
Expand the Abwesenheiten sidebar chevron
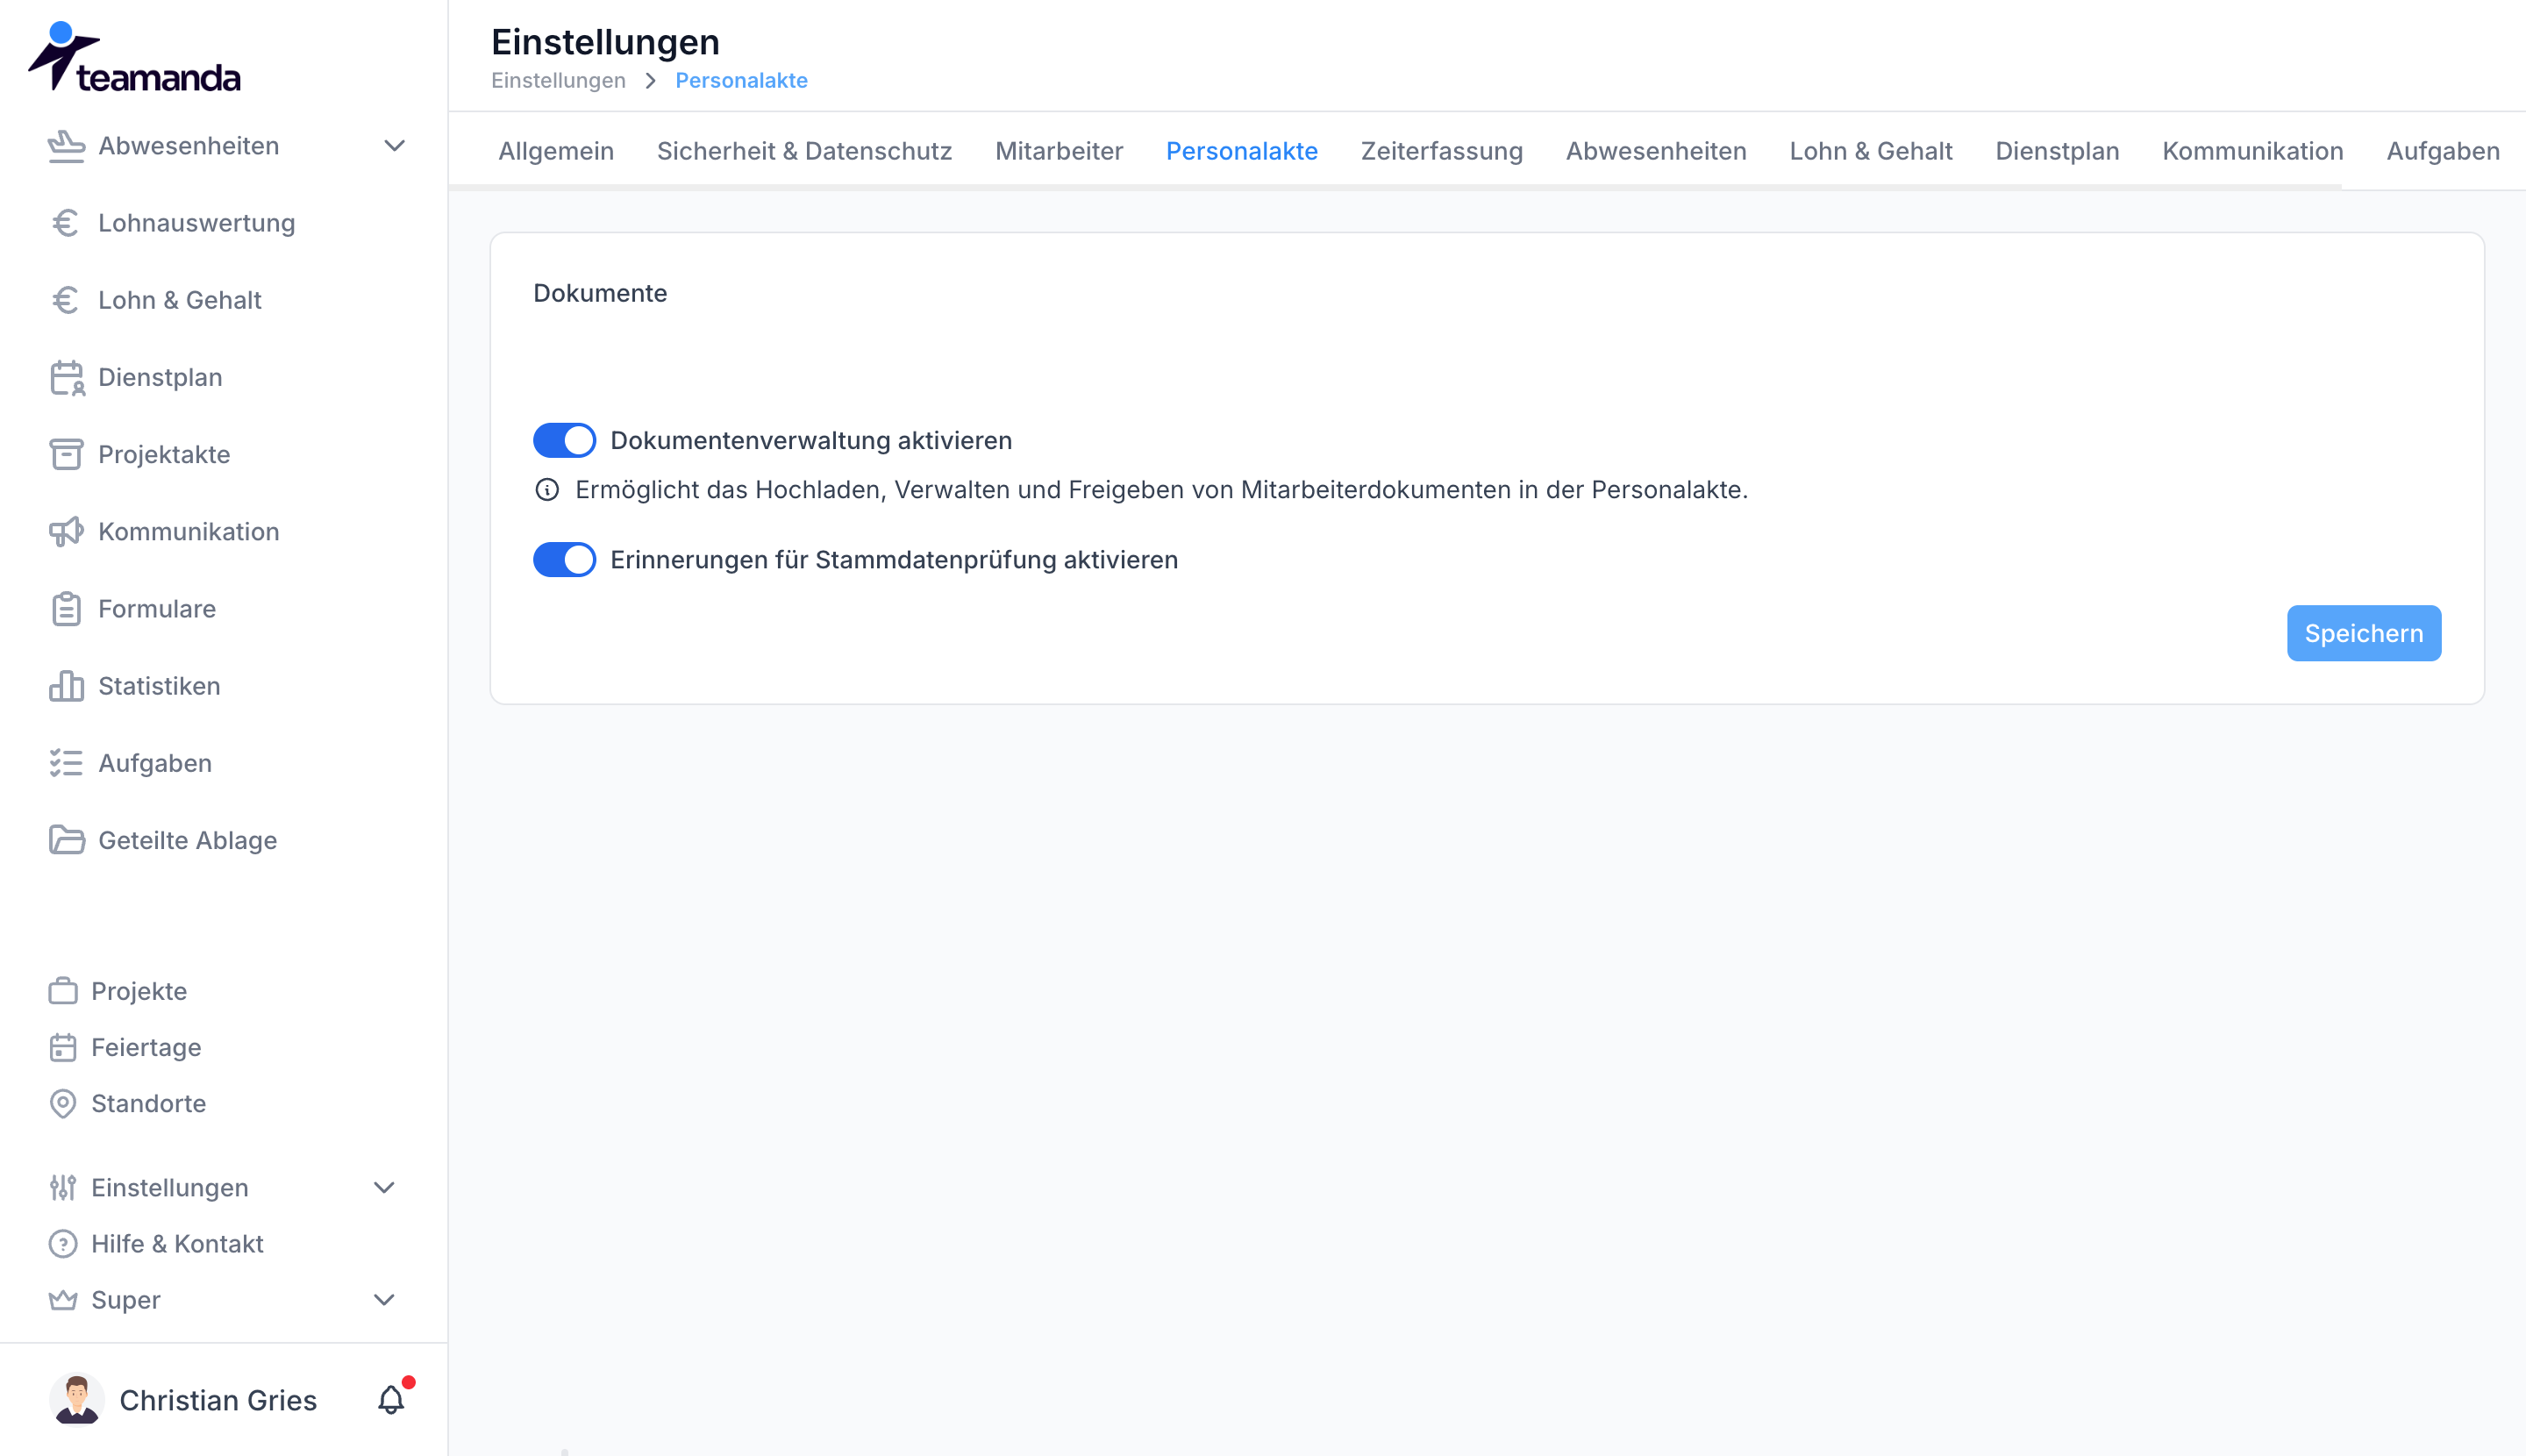coord(395,146)
